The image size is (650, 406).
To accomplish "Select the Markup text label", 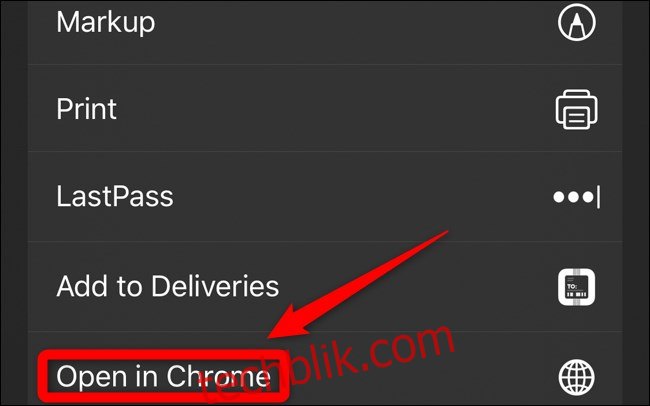I will pyautogui.click(x=106, y=23).
